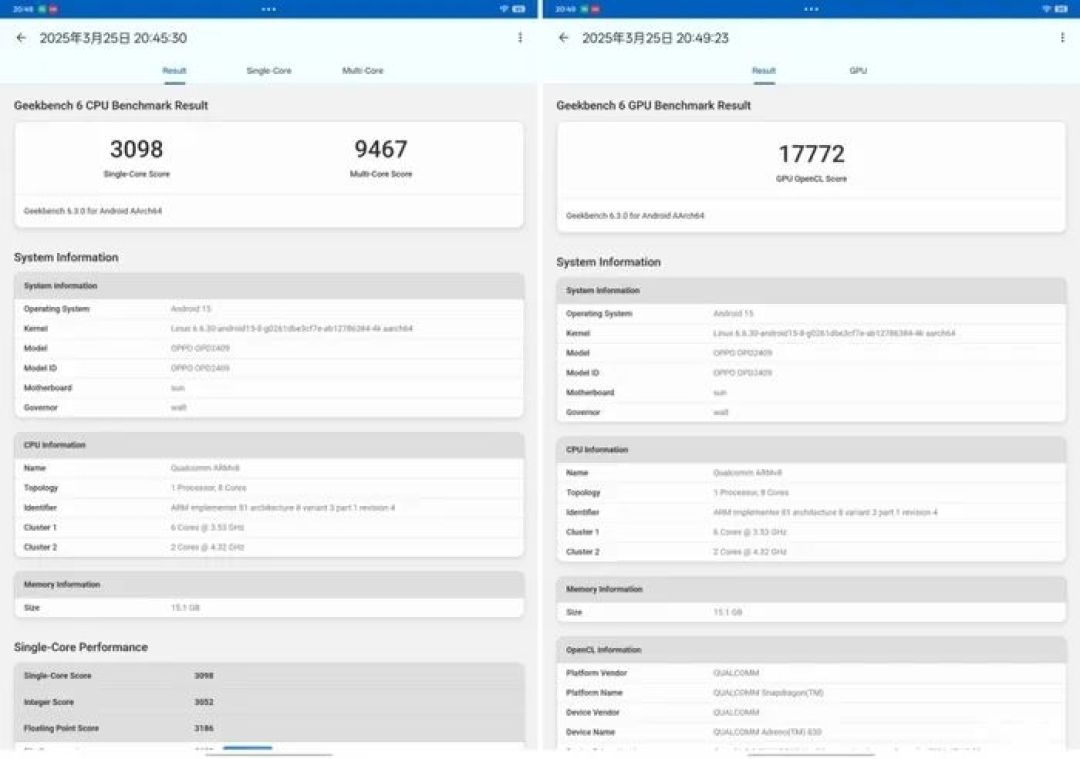Viewport: 1080px width, 759px height.
Task: Tap the Geekbench 6 GPU Benchmark Result heading
Action: tap(654, 105)
